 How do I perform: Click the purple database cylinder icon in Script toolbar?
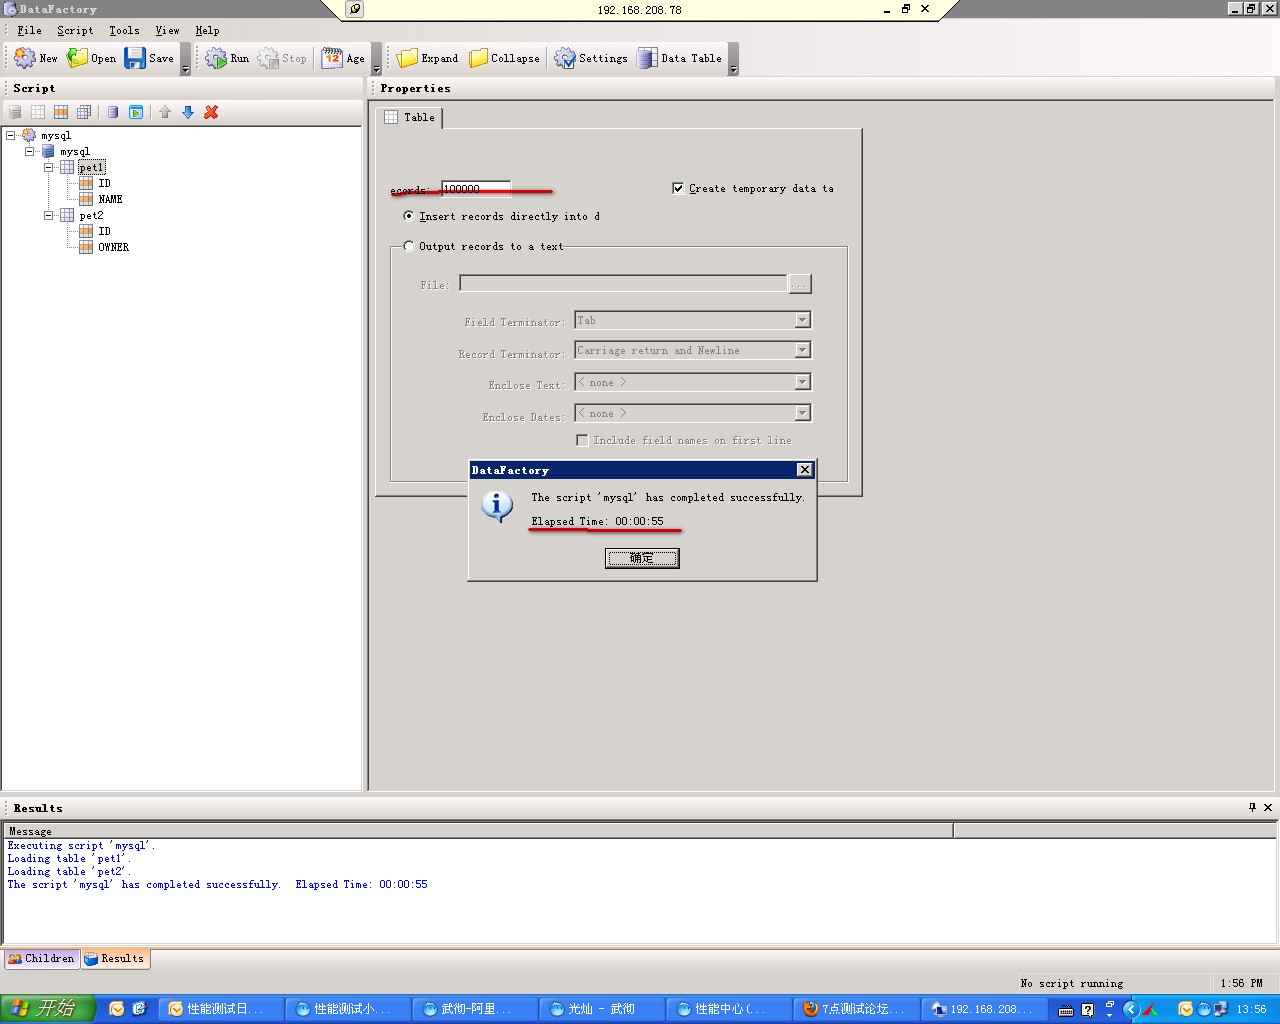[113, 112]
